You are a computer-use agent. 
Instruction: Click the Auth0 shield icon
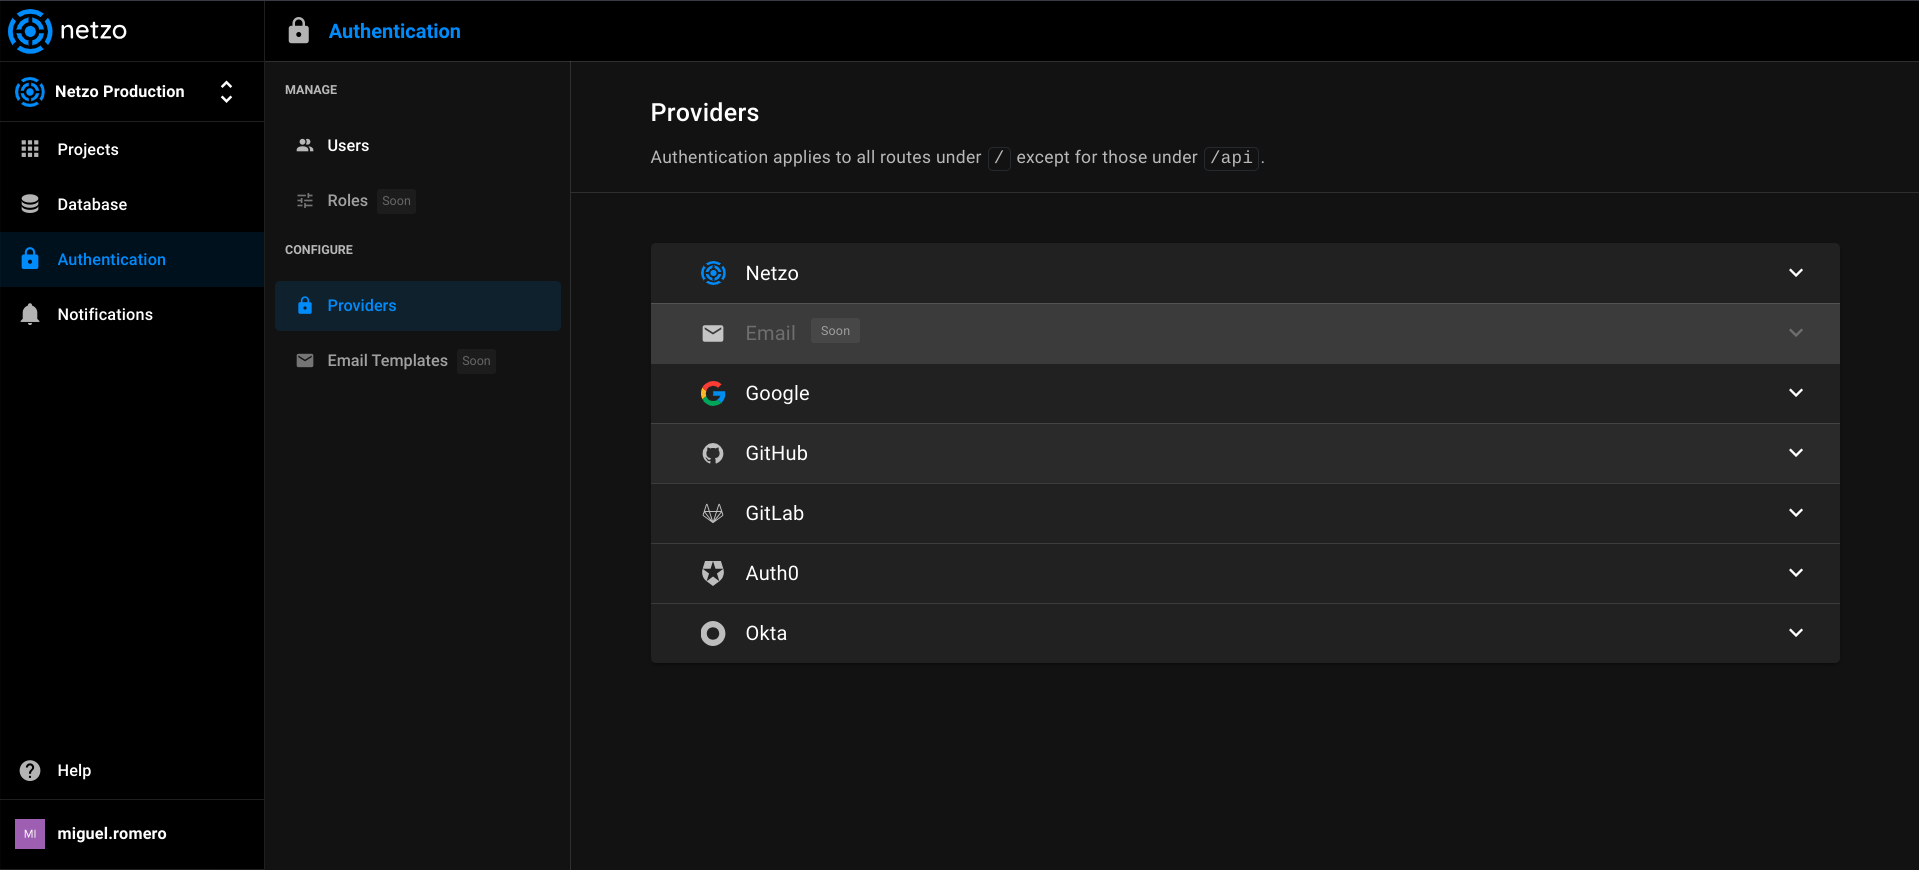click(713, 573)
